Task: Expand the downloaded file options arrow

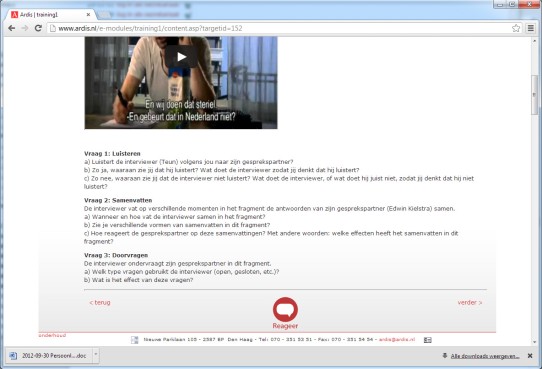Action: tap(96, 355)
